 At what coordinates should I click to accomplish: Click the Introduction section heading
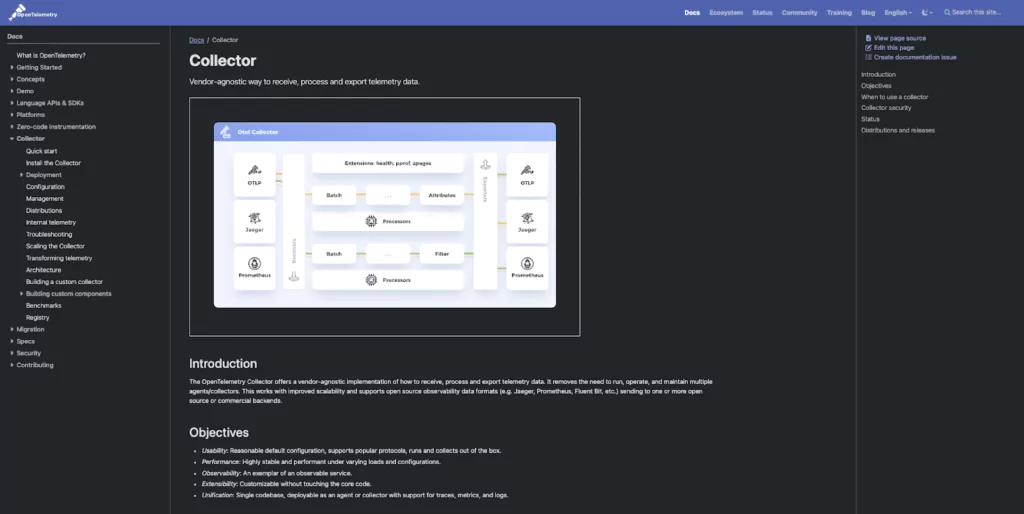click(223, 364)
